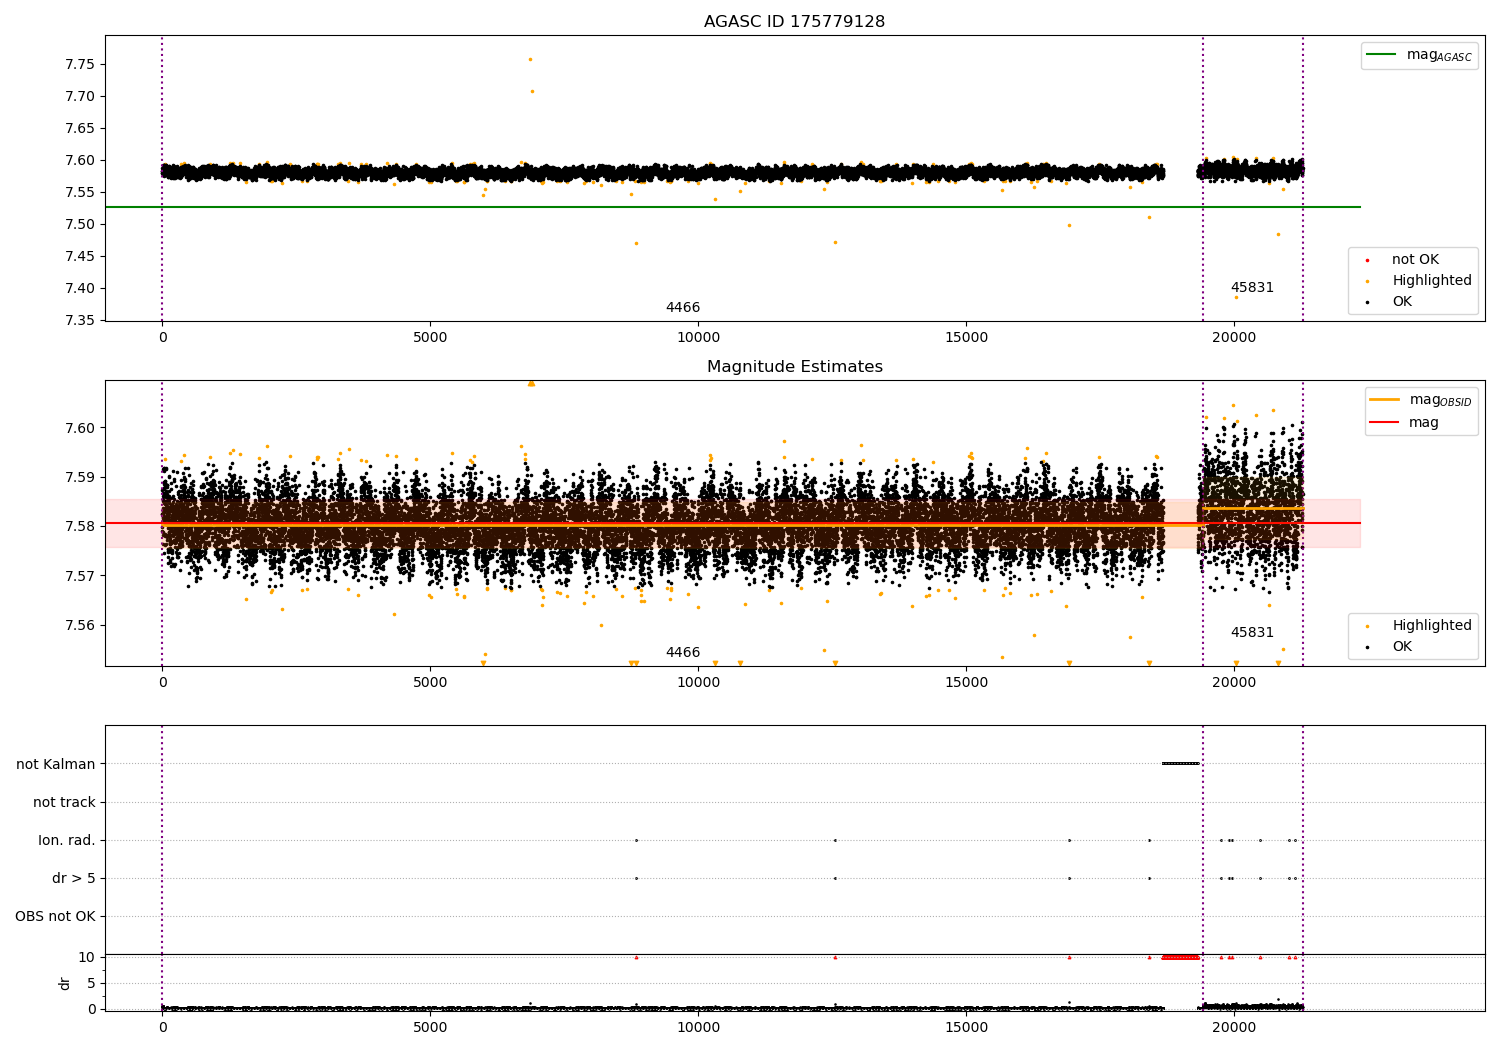
Task: Click the 'Highlighted' legend marker in Magnitude Estimates
Action: tap(1368, 626)
